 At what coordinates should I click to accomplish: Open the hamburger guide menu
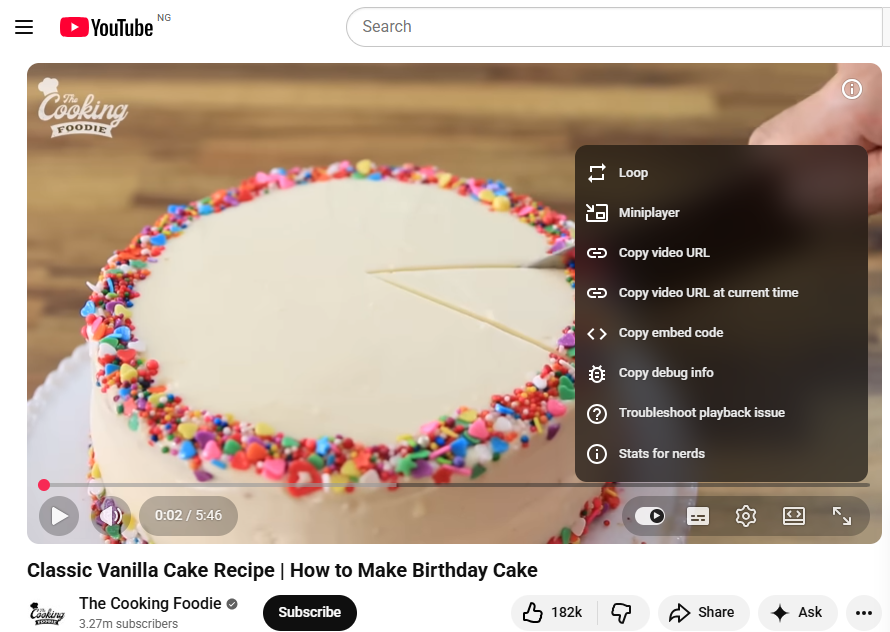click(24, 27)
